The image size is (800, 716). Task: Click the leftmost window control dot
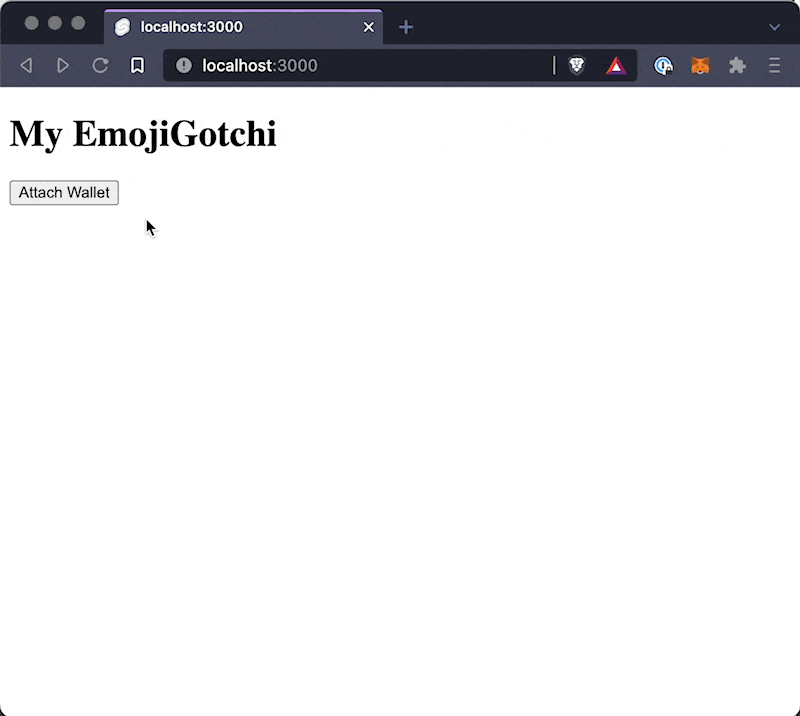pyautogui.click(x=31, y=22)
